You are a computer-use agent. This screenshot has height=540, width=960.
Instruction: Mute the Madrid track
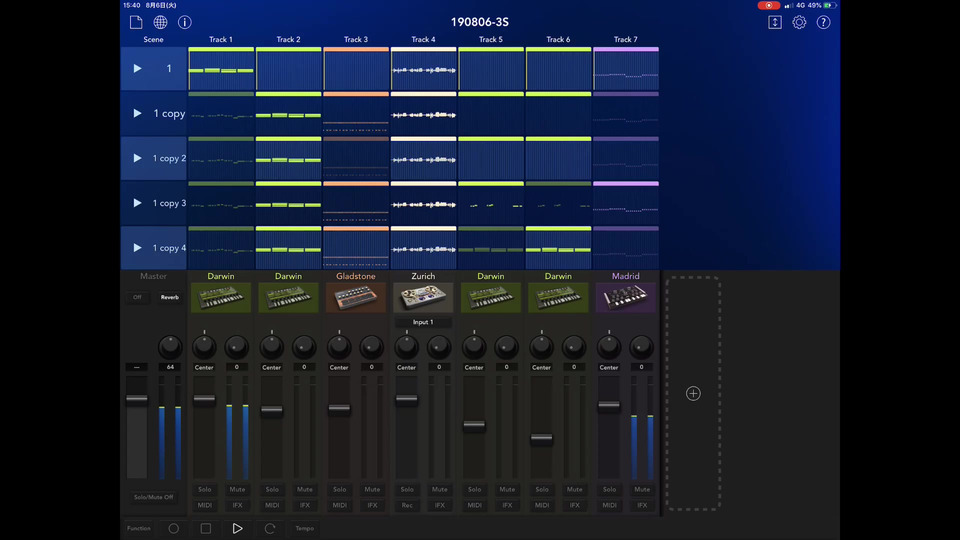click(642, 489)
